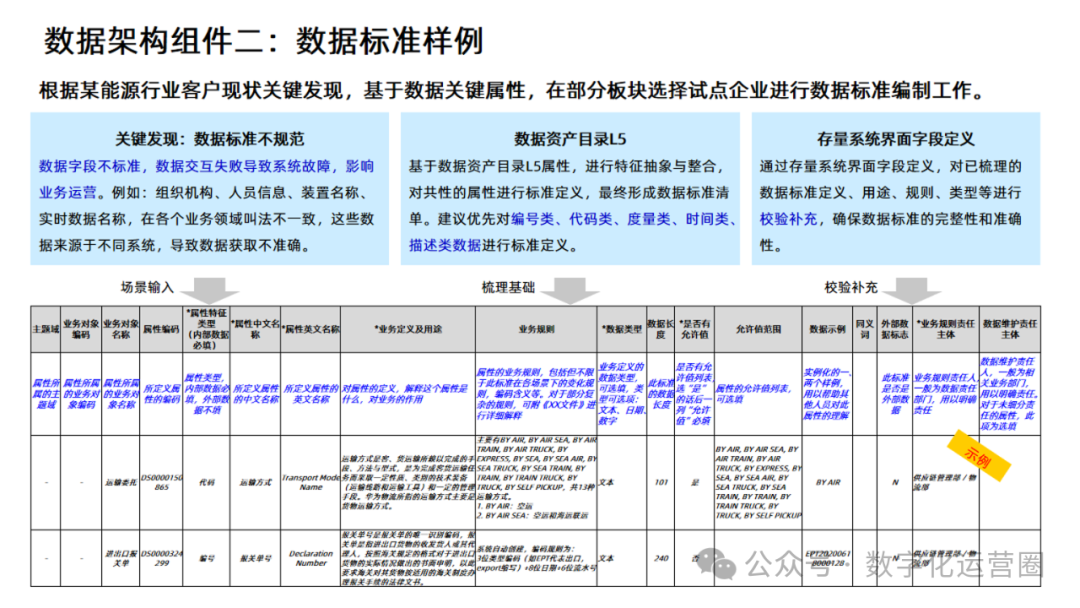Click the cell 进出口报关单
1080x608 pixels.
(121, 558)
